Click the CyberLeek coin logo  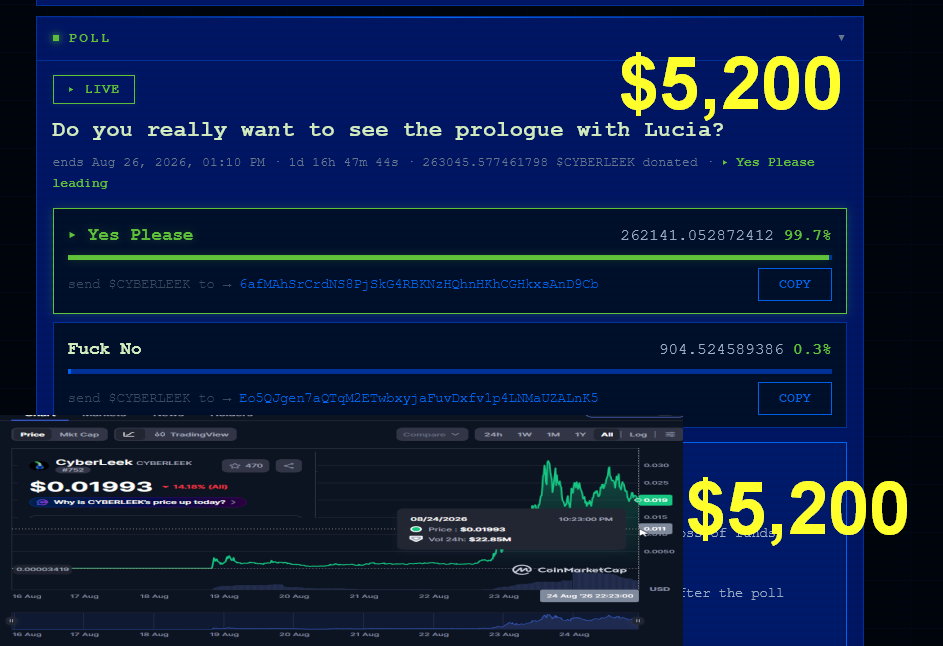39,465
